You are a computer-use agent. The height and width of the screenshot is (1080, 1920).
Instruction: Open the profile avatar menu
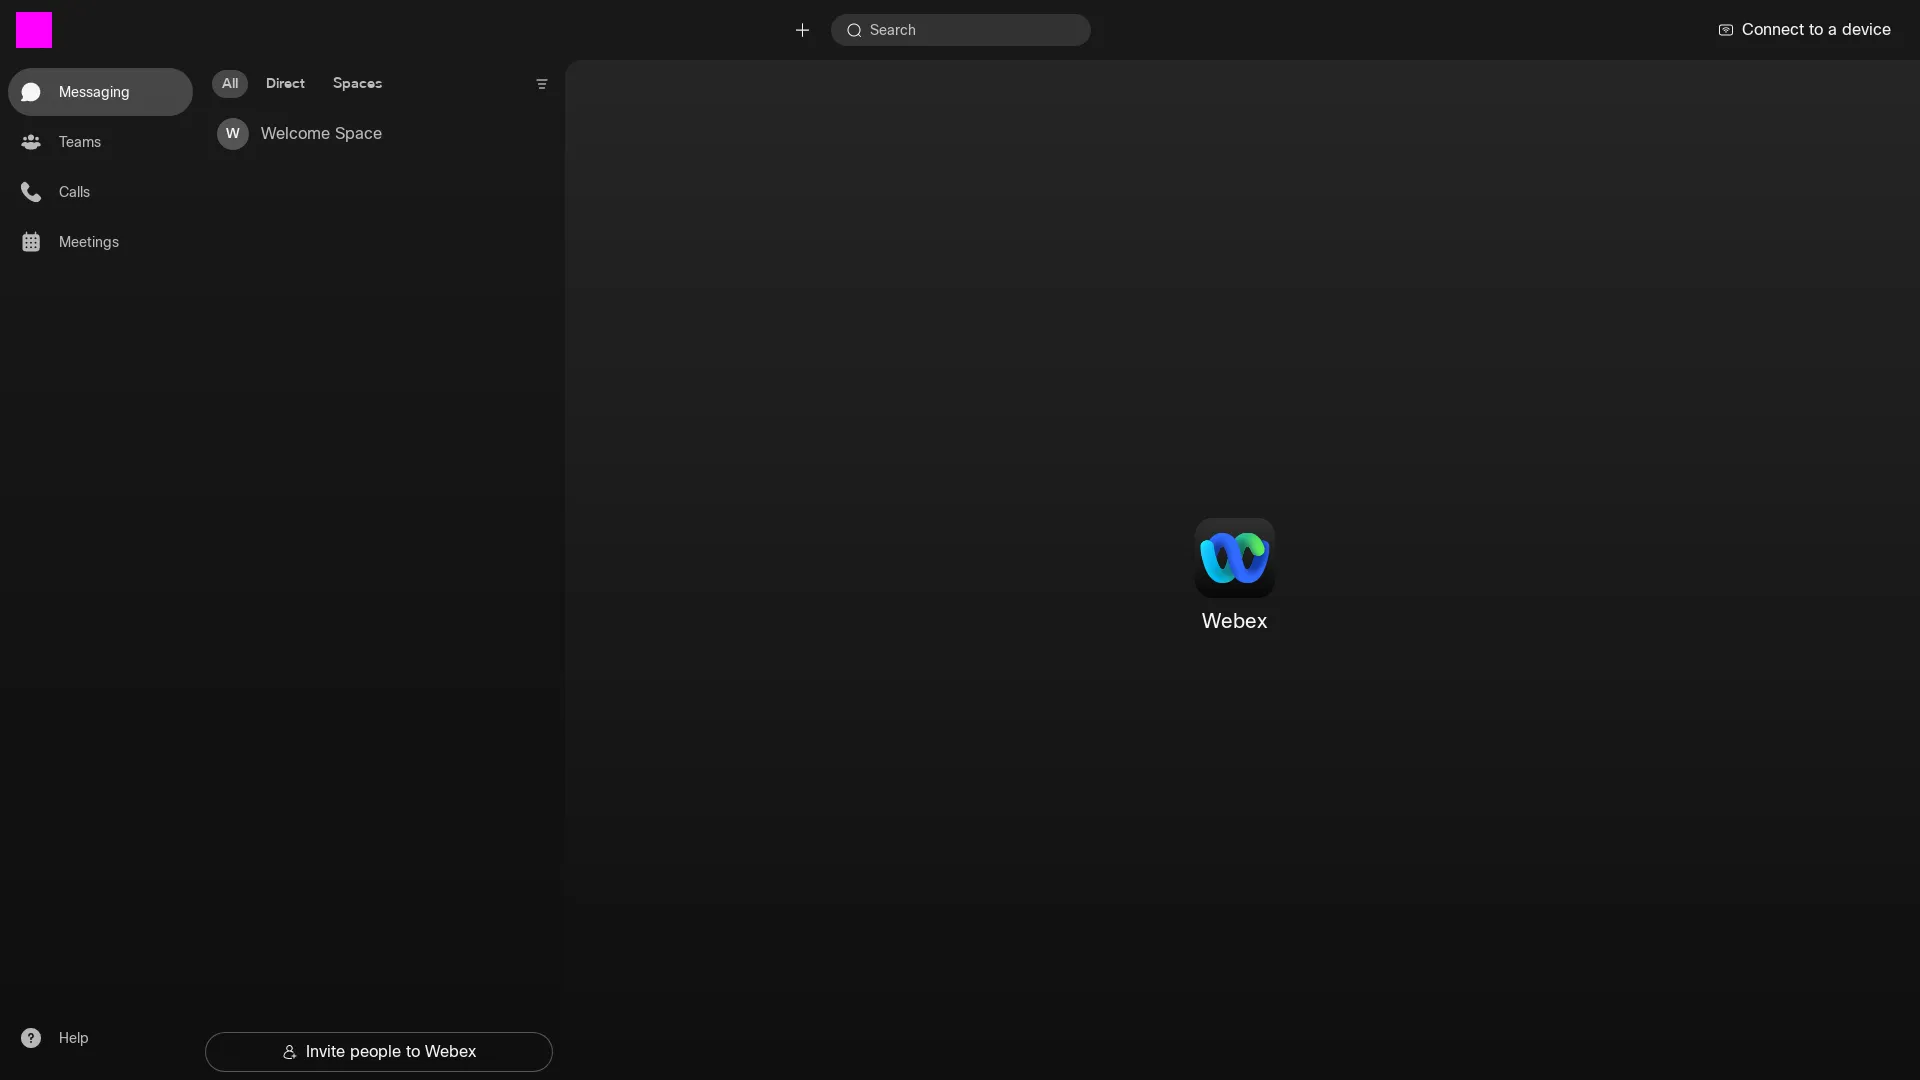[34, 30]
